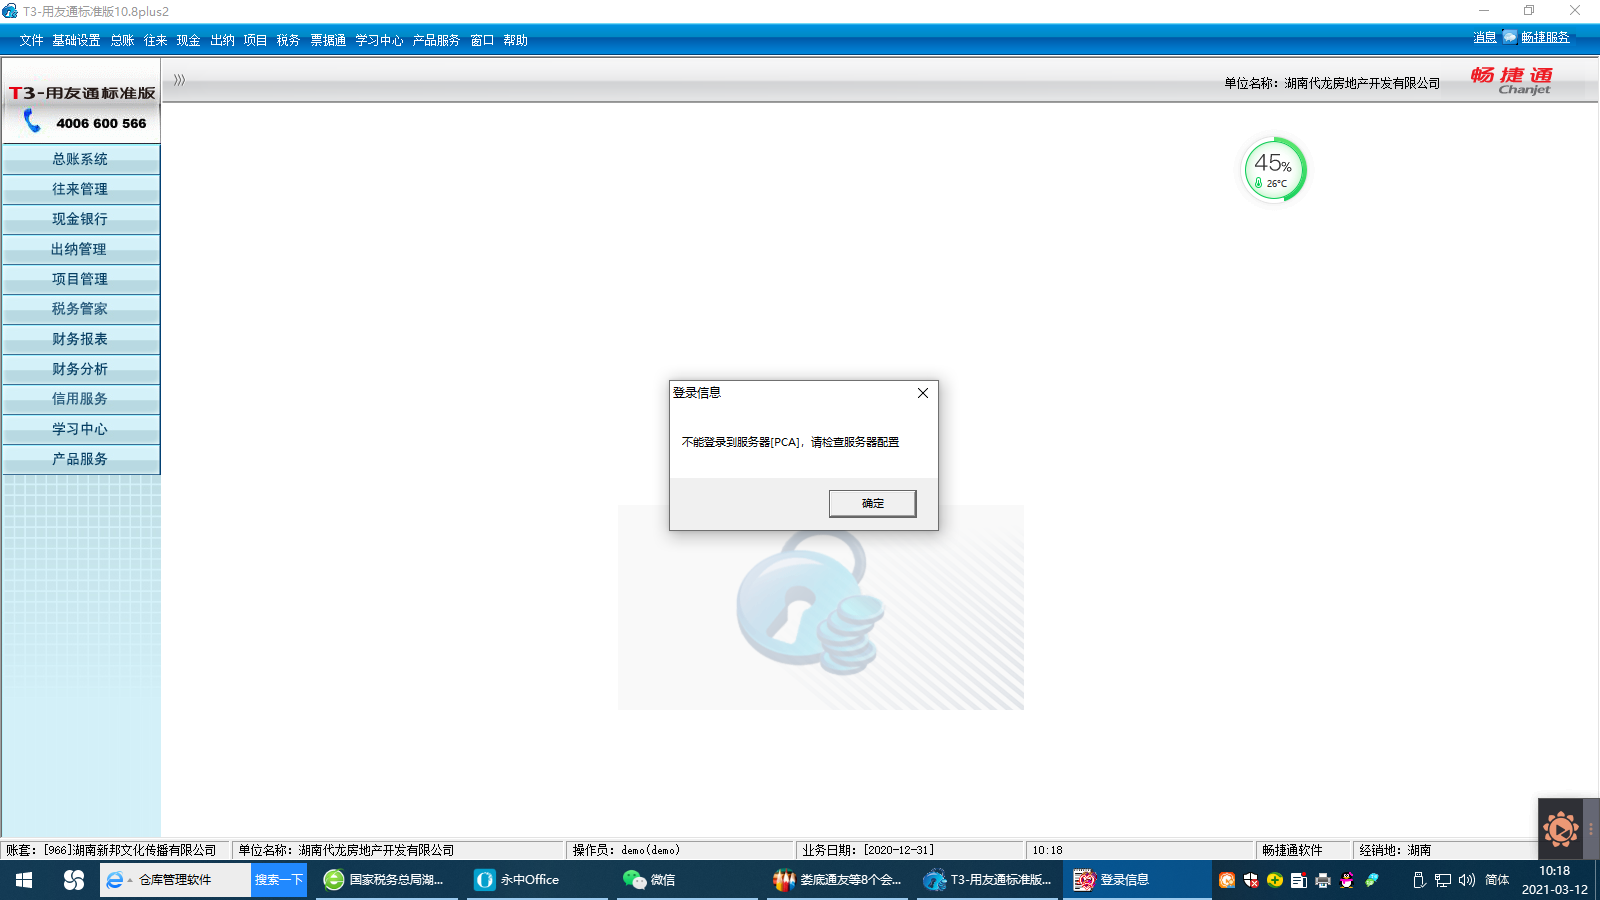Click the 45% memory usage floating widget

click(1273, 169)
